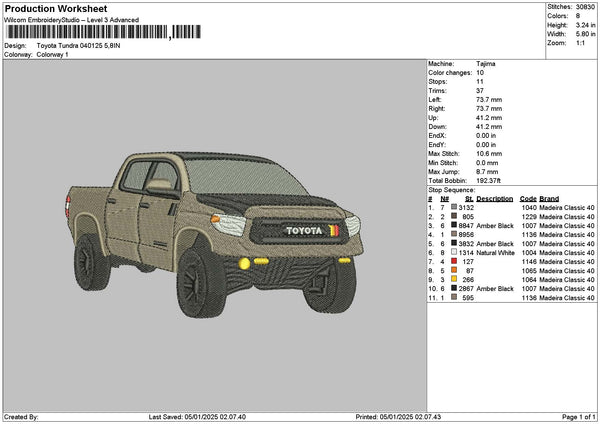Select the Amber Black swatch in stop 3
This screenshot has height=424, width=600.
click(x=454, y=225)
